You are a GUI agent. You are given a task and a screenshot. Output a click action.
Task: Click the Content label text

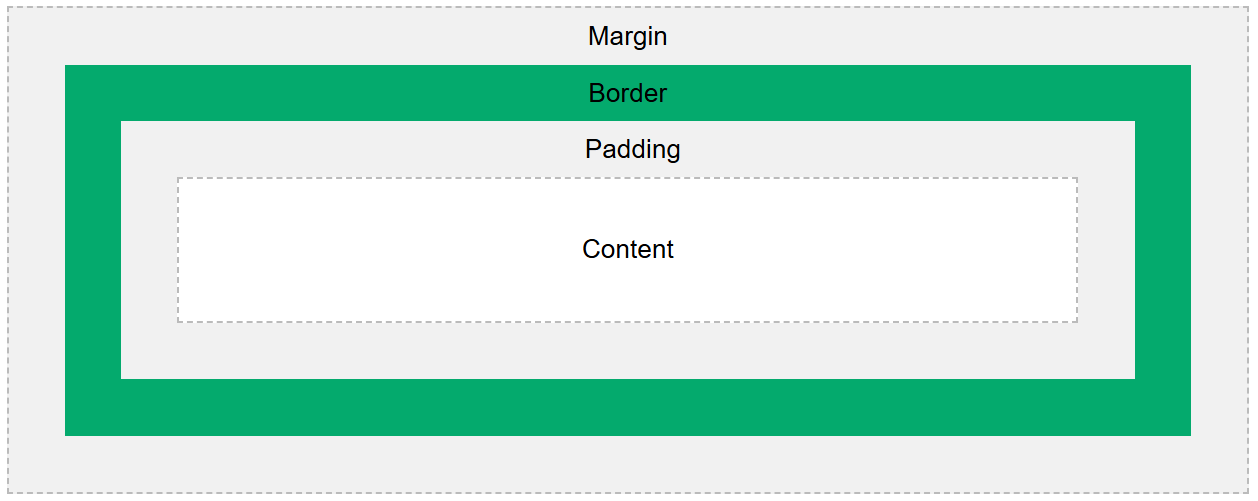[627, 249]
